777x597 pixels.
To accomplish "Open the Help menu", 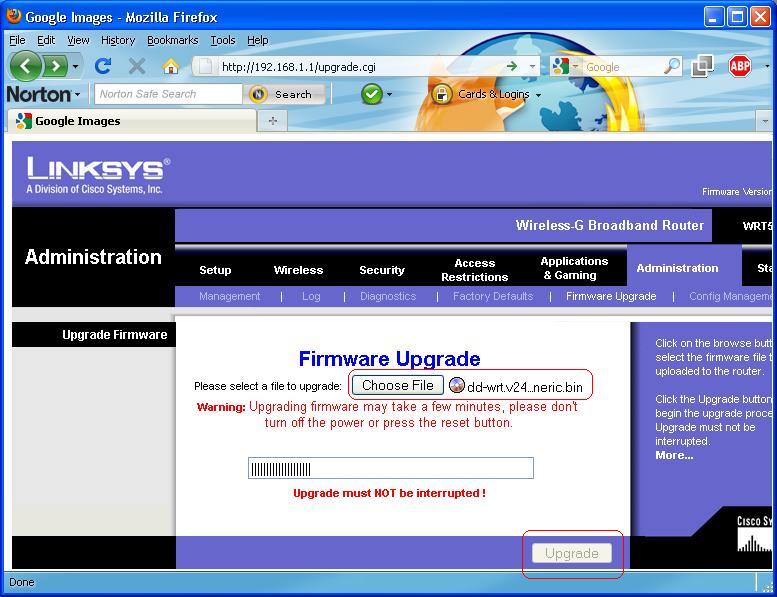I will tap(258, 40).
